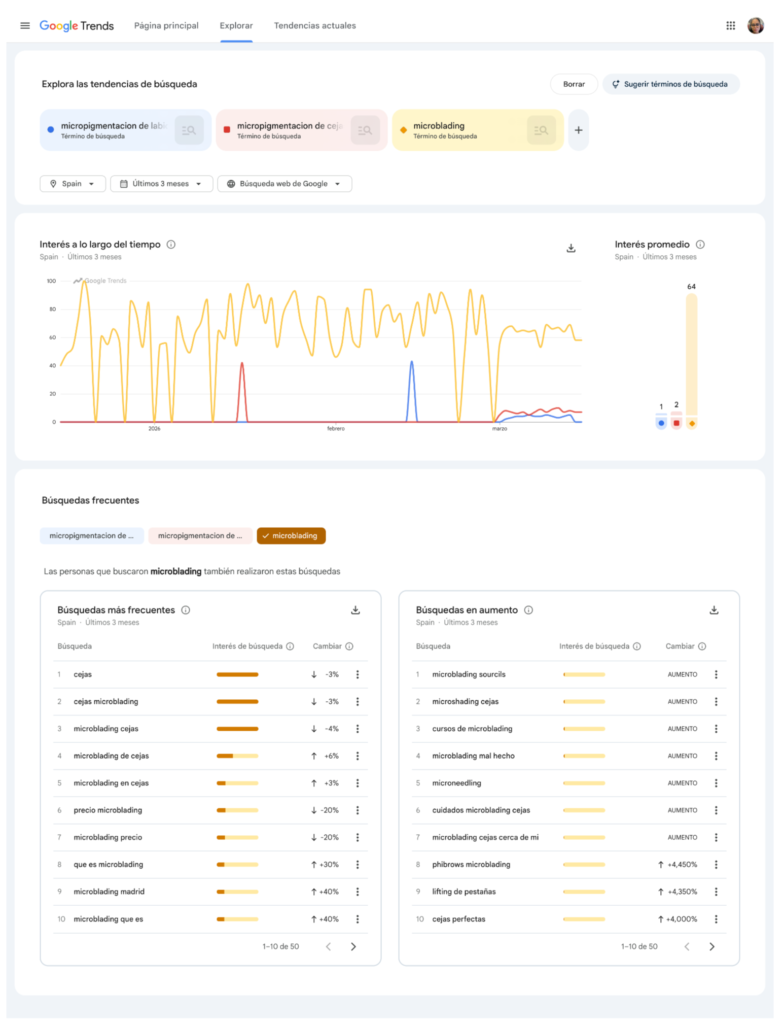
Task: Show info for Búsquedas en aumento
Action: coord(529,610)
